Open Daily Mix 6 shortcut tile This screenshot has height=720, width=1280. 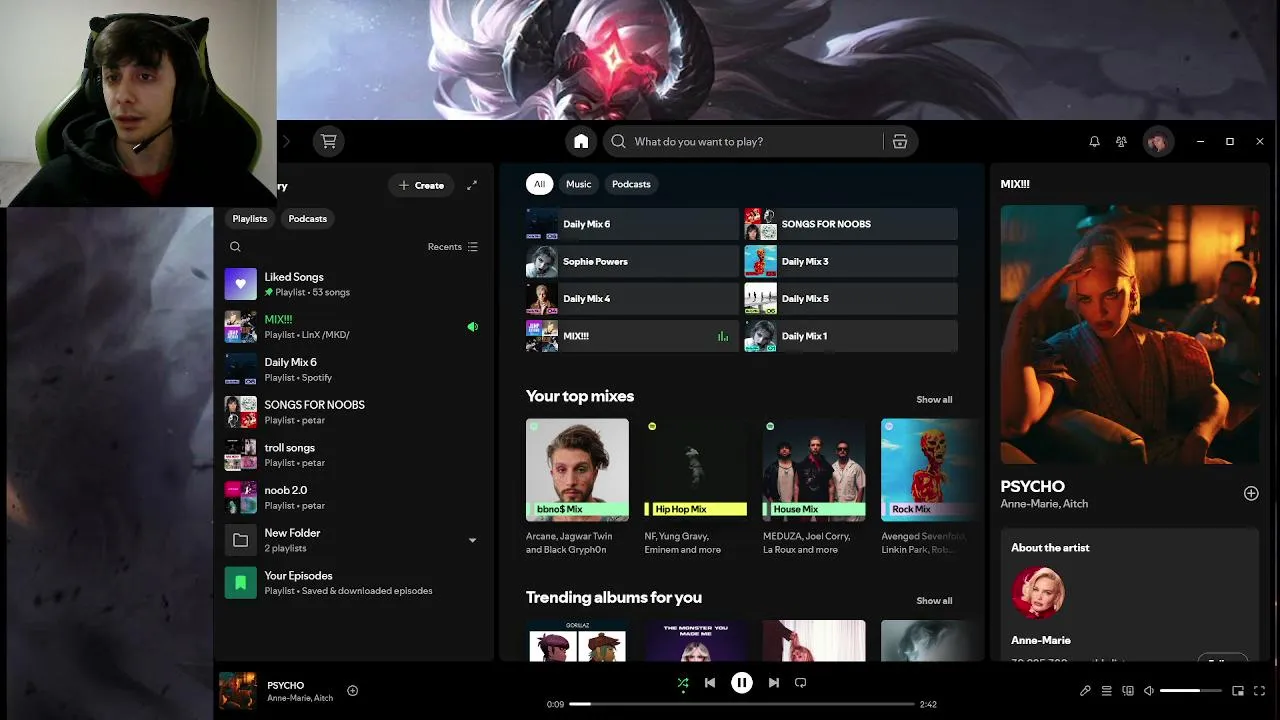tap(632, 224)
